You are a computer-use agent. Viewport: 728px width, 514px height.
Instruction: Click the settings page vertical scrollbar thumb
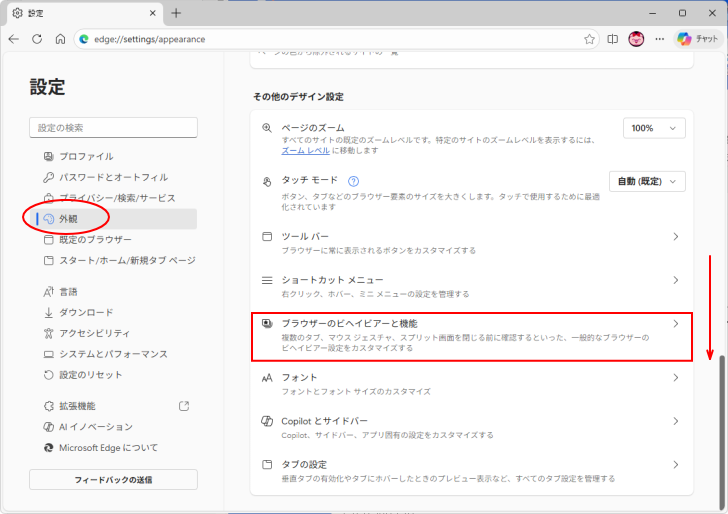722,432
